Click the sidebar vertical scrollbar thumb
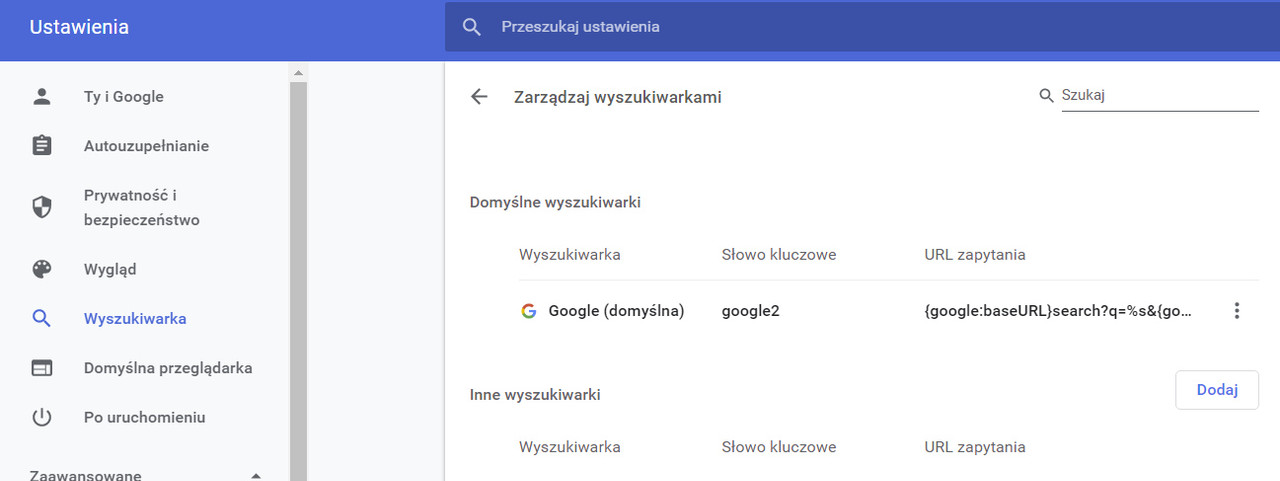This screenshot has height=481, width=1280. pos(298,281)
